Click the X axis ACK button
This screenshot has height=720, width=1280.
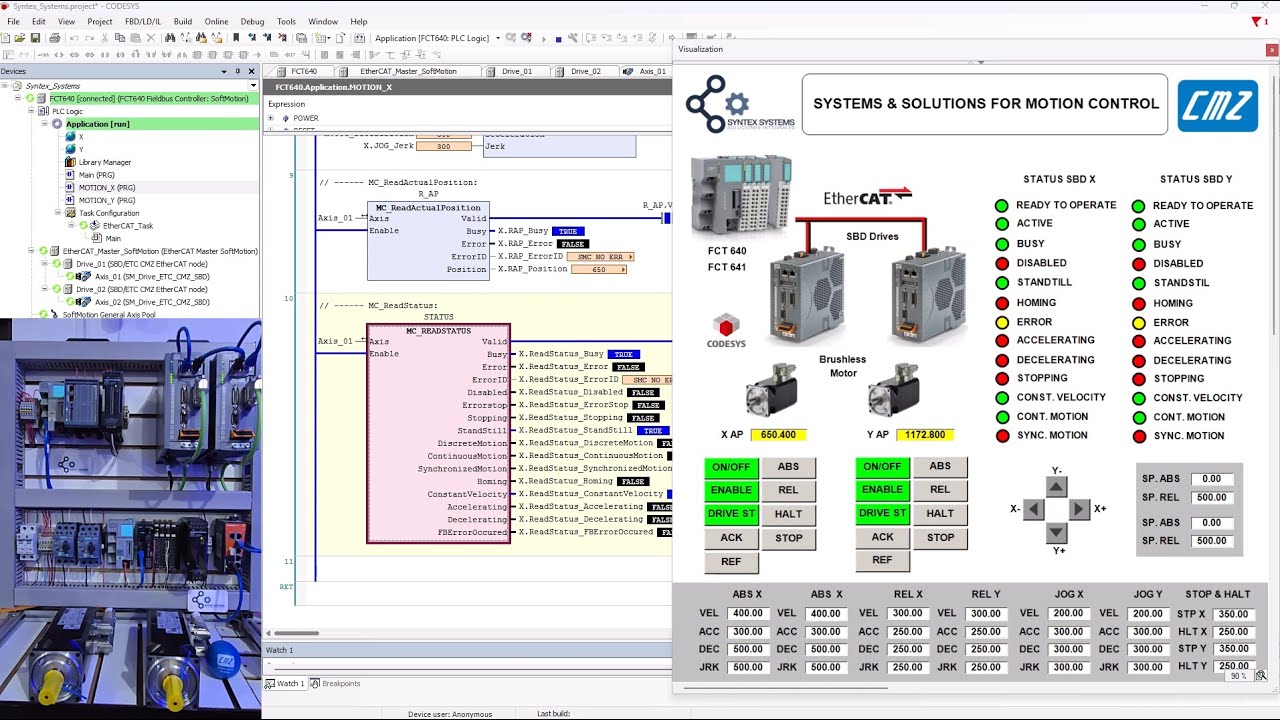point(731,538)
